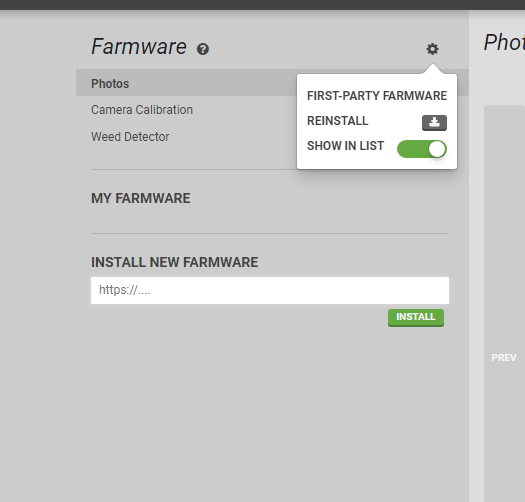Click the Show in List text label
The image size is (525, 502).
tap(345, 146)
